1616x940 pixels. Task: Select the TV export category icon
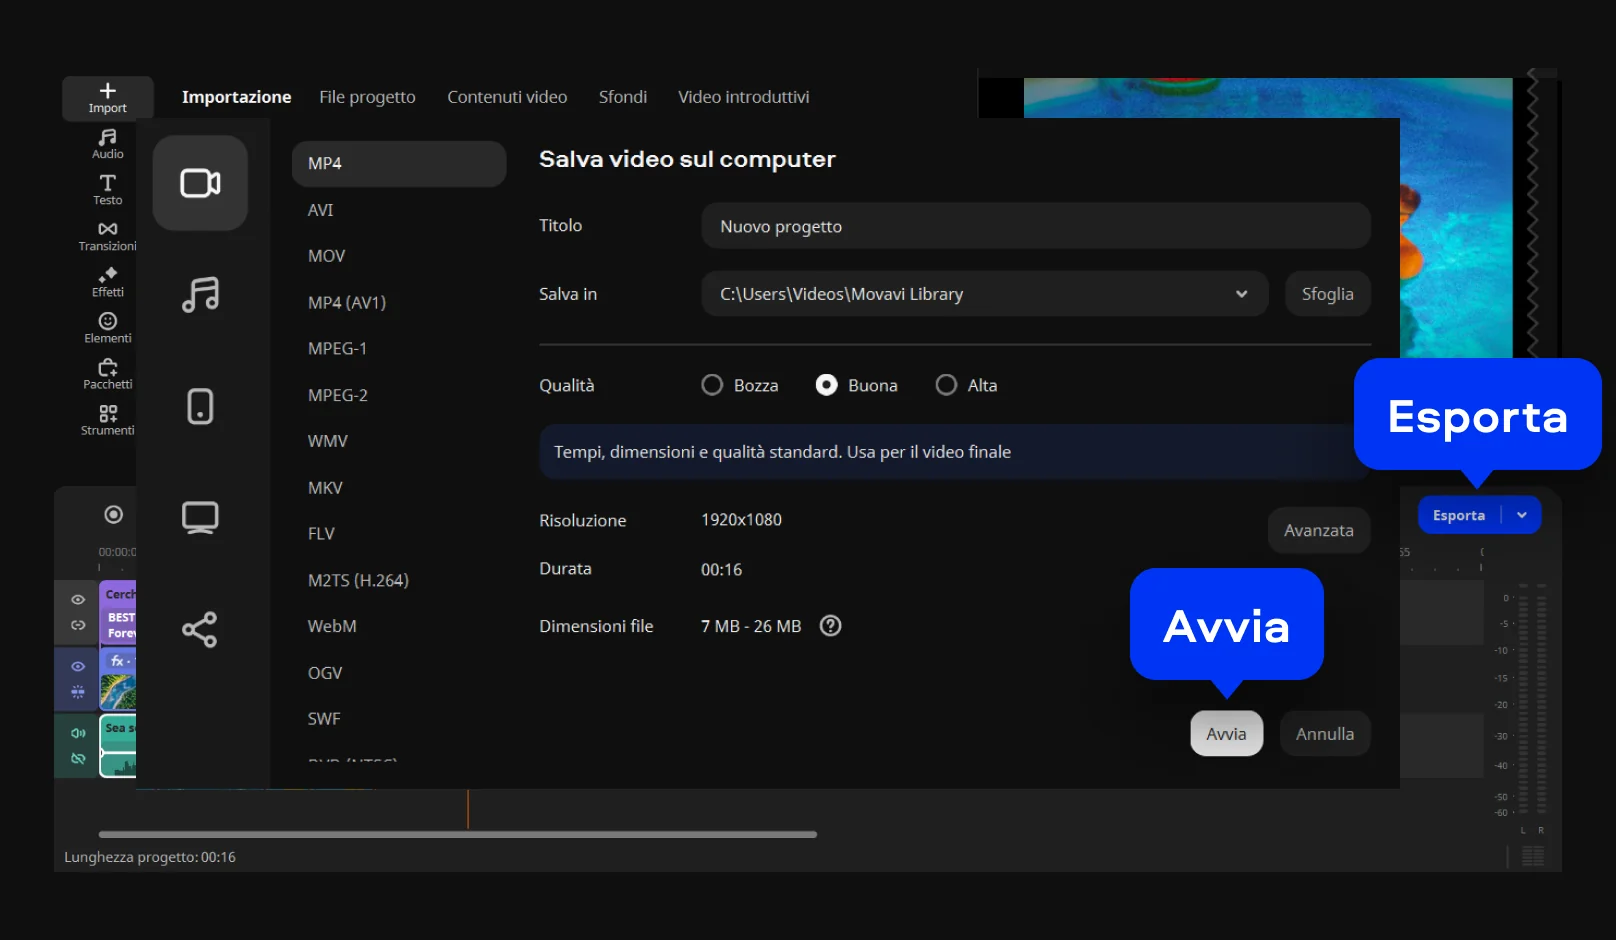(200, 517)
